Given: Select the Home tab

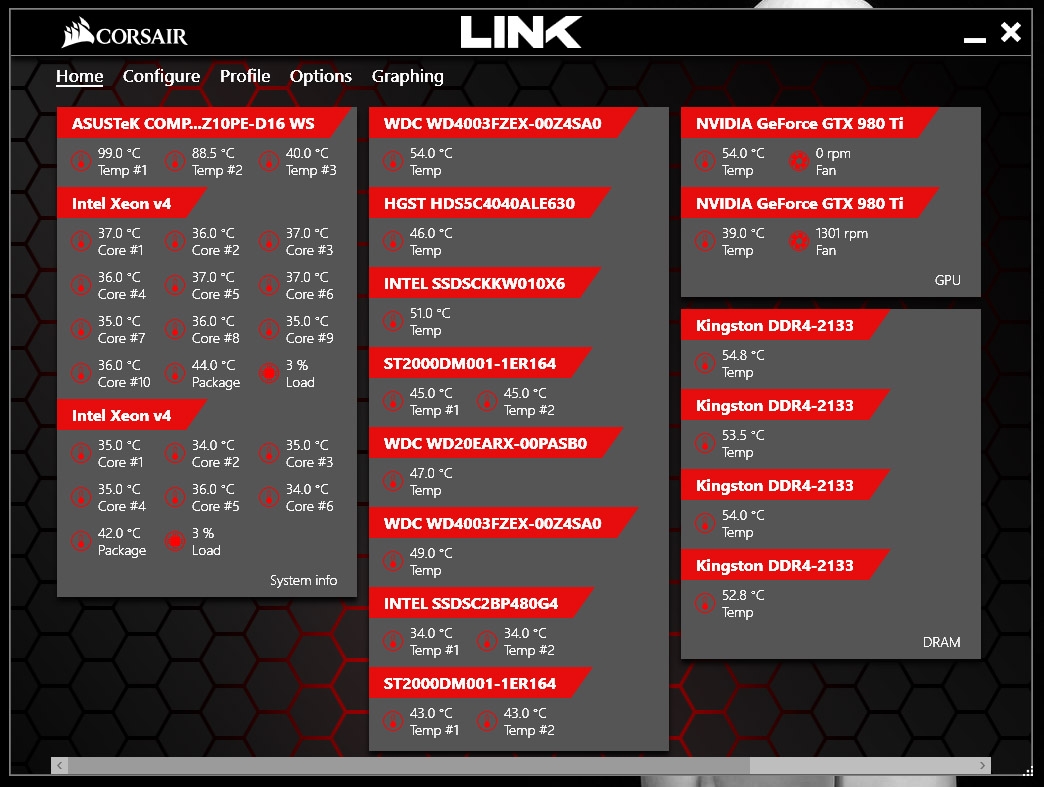Looking at the screenshot, I should (x=79, y=76).
